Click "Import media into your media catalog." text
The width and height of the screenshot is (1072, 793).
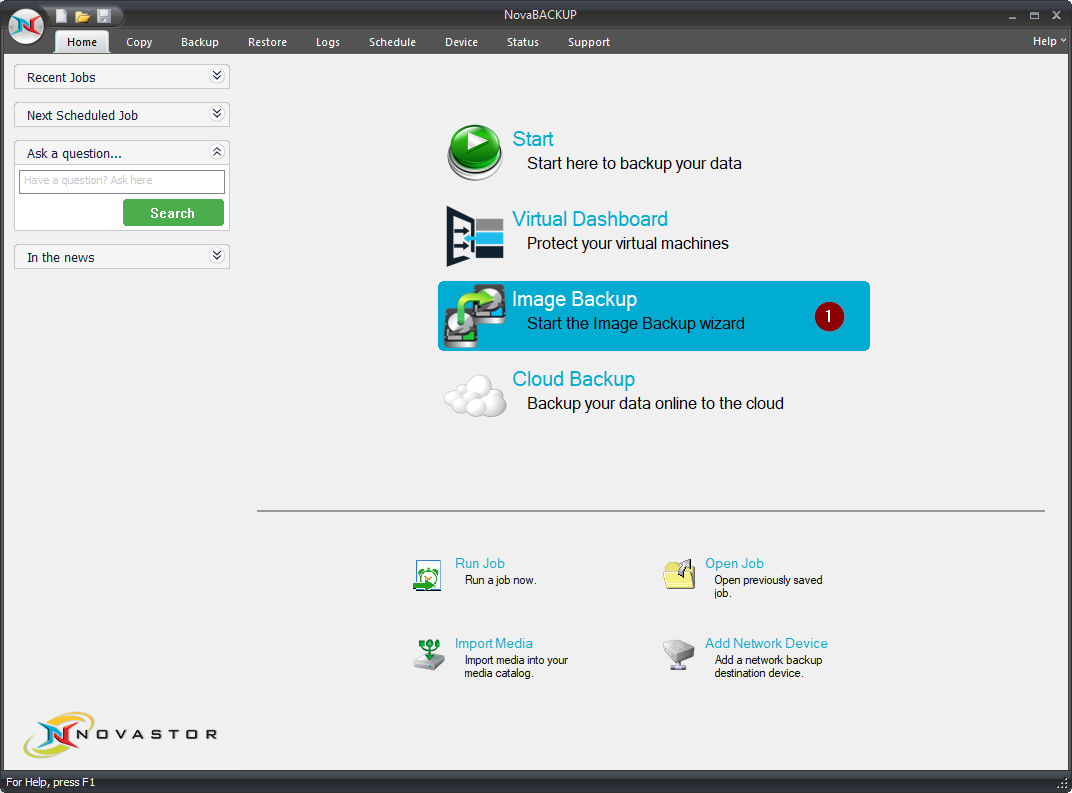pos(516,667)
